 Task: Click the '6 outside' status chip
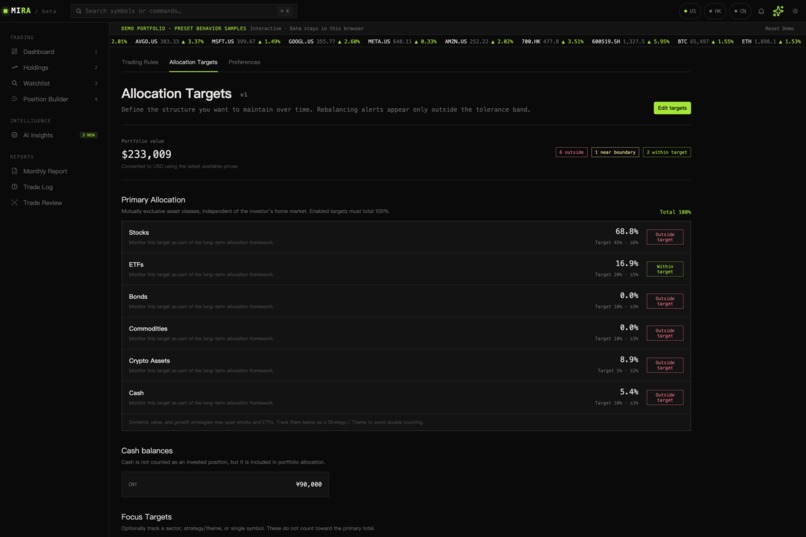coord(571,152)
